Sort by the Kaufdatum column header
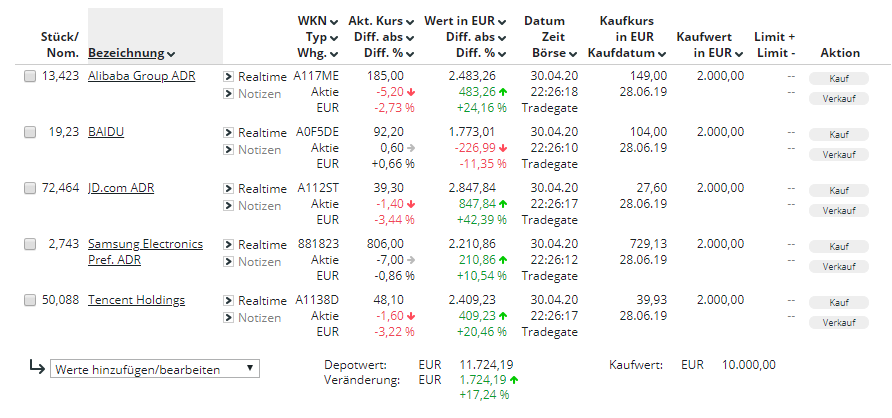The height and width of the screenshot is (418, 892). (x=627, y=53)
